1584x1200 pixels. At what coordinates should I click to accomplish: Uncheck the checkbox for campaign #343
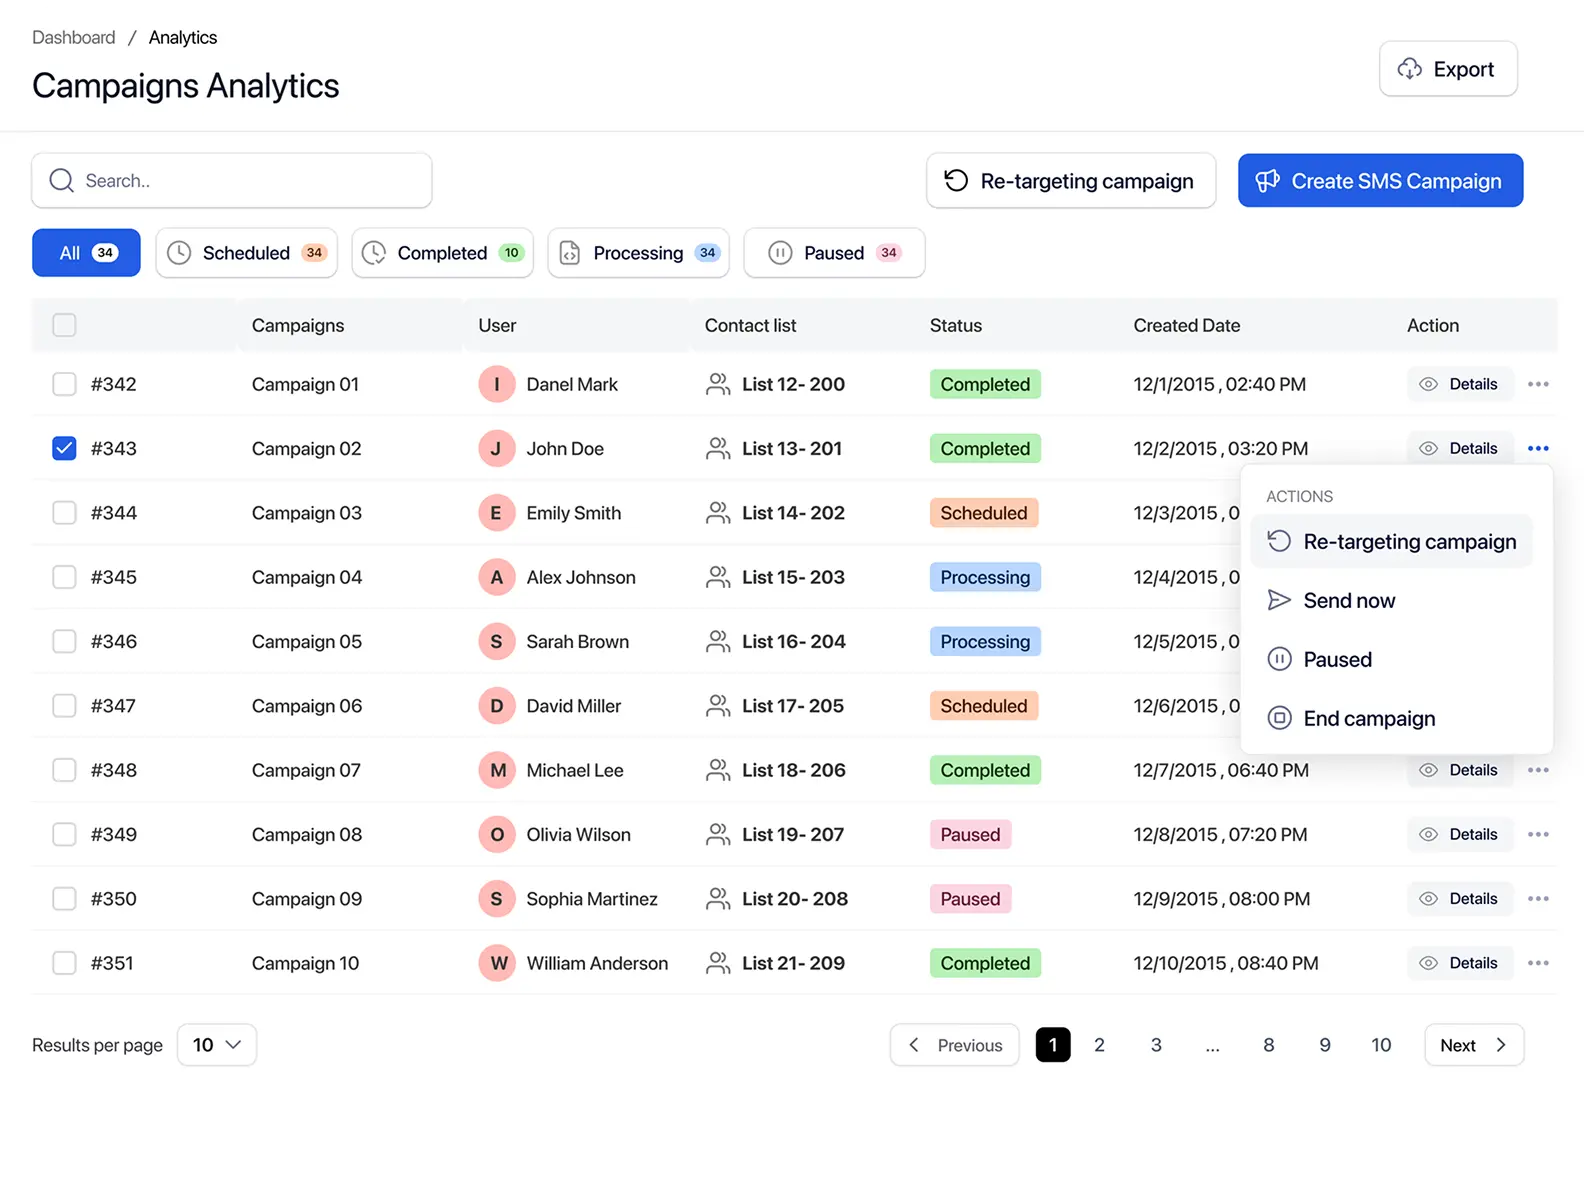click(64, 449)
